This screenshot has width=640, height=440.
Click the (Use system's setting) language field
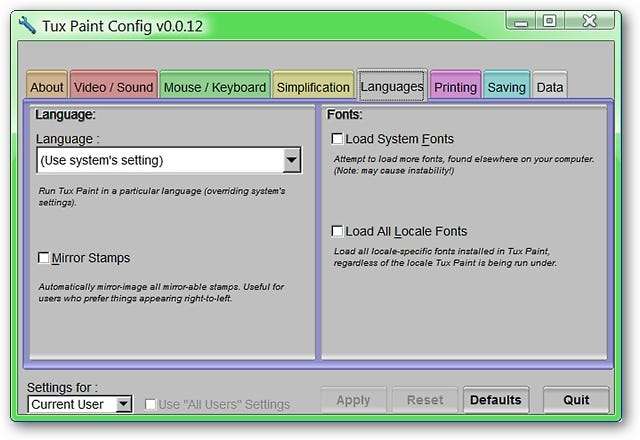click(169, 160)
